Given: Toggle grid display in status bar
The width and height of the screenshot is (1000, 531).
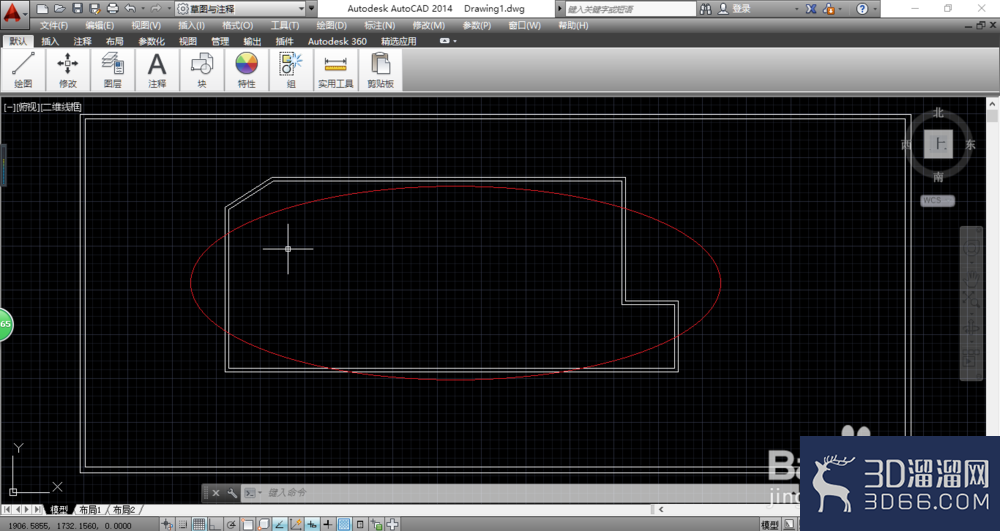Looking at the screenshot, I should pos(199,524).
